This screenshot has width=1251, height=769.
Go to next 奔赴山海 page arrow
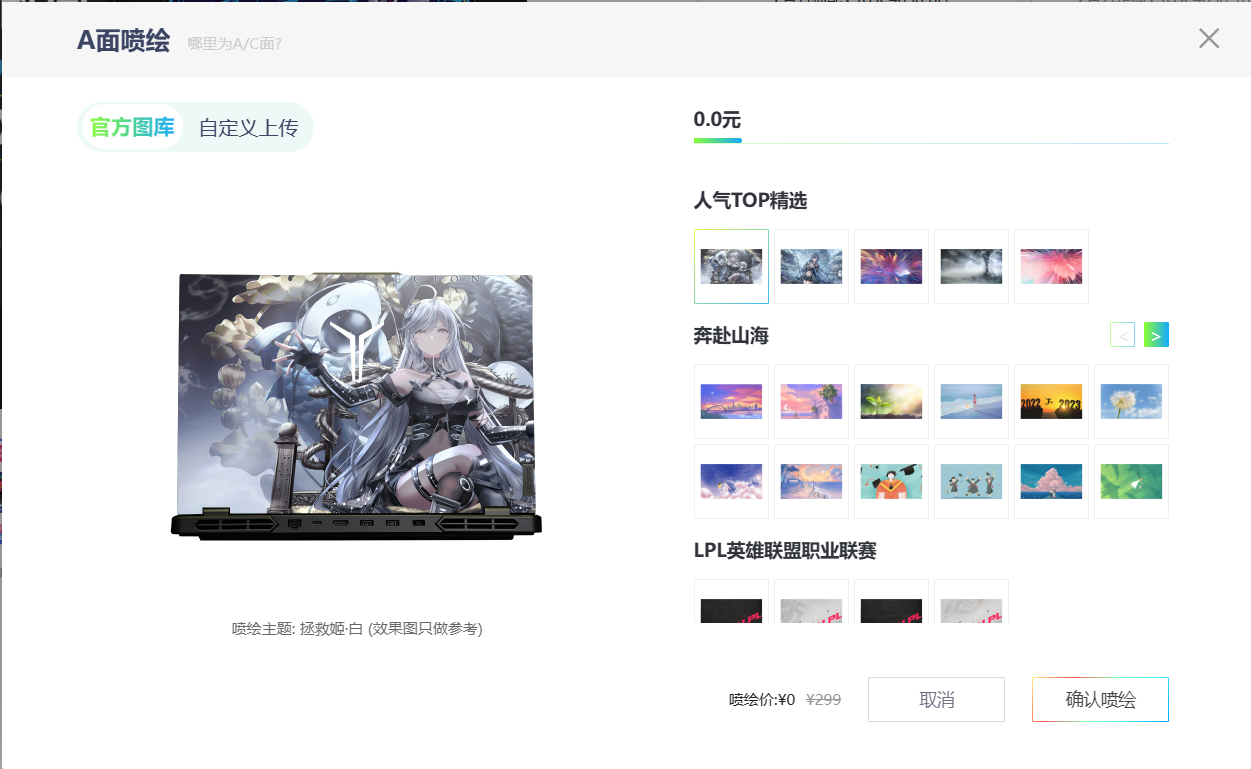click(1156, 335)
